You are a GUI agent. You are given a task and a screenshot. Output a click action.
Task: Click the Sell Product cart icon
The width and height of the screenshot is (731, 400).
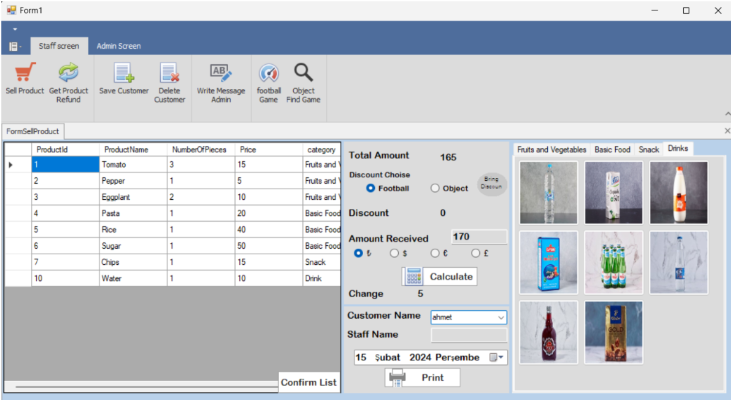click(x=24, y=74)
